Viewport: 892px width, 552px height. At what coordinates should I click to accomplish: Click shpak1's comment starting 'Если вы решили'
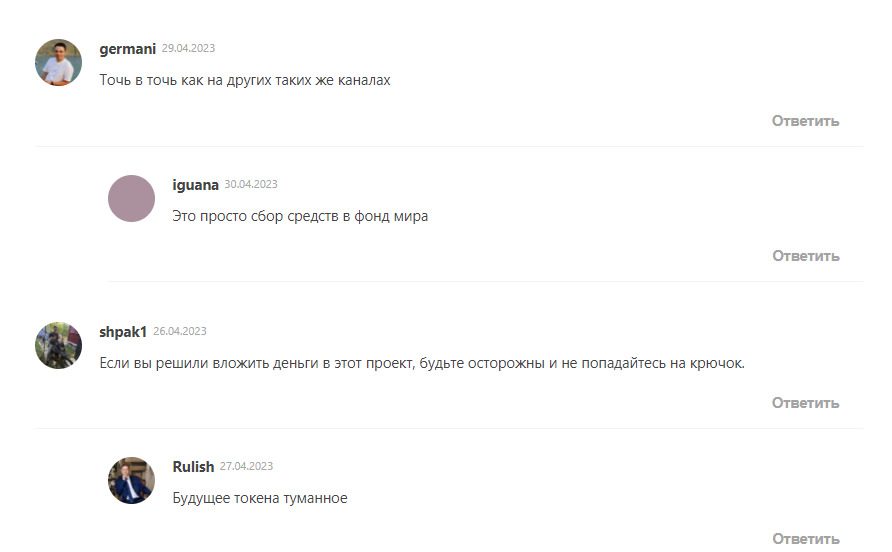422,363
